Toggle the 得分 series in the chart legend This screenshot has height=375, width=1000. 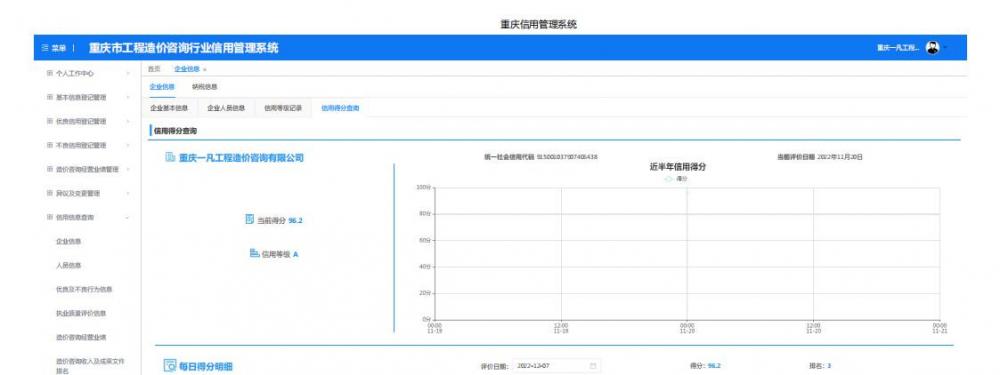point(677,179)
